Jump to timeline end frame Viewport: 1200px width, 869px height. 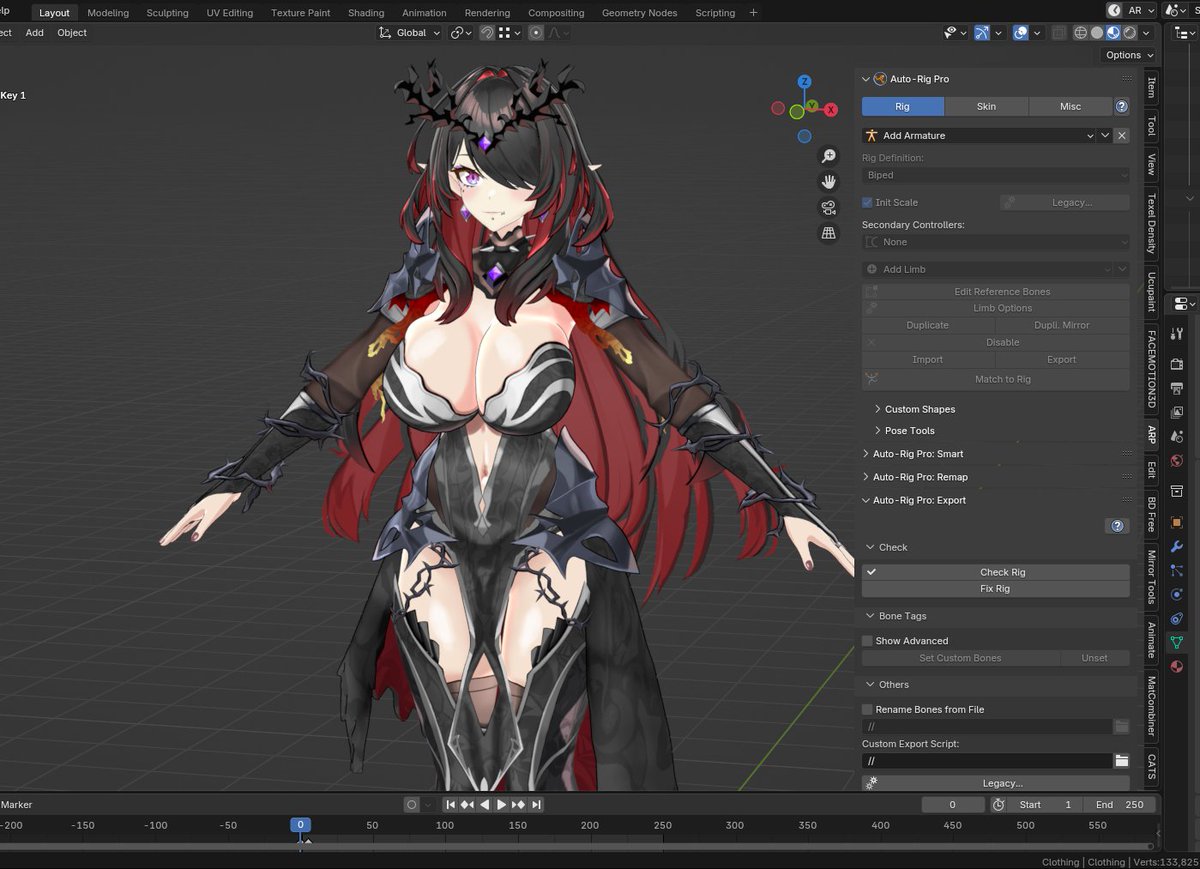pyautogui.click(x=536, y=804)
